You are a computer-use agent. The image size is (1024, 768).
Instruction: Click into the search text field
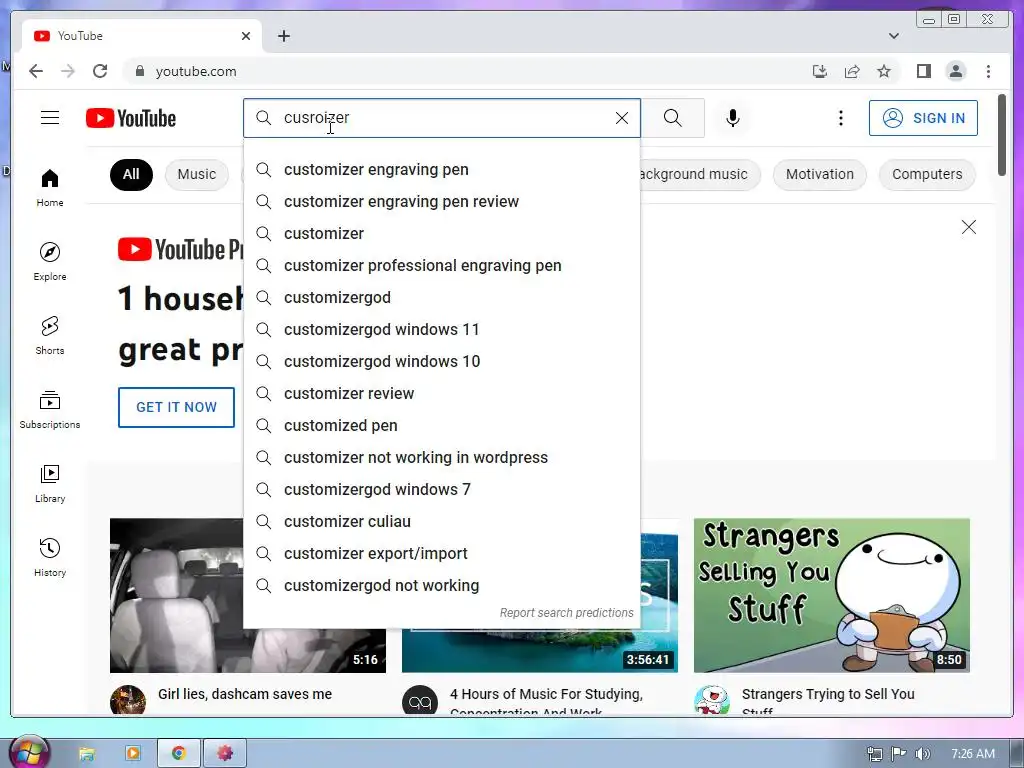[444, 118]
